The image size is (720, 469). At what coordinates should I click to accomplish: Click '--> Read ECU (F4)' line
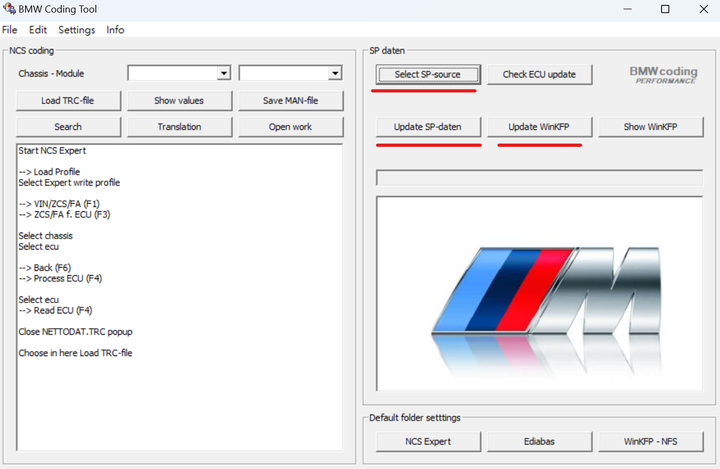click(55, 311)
